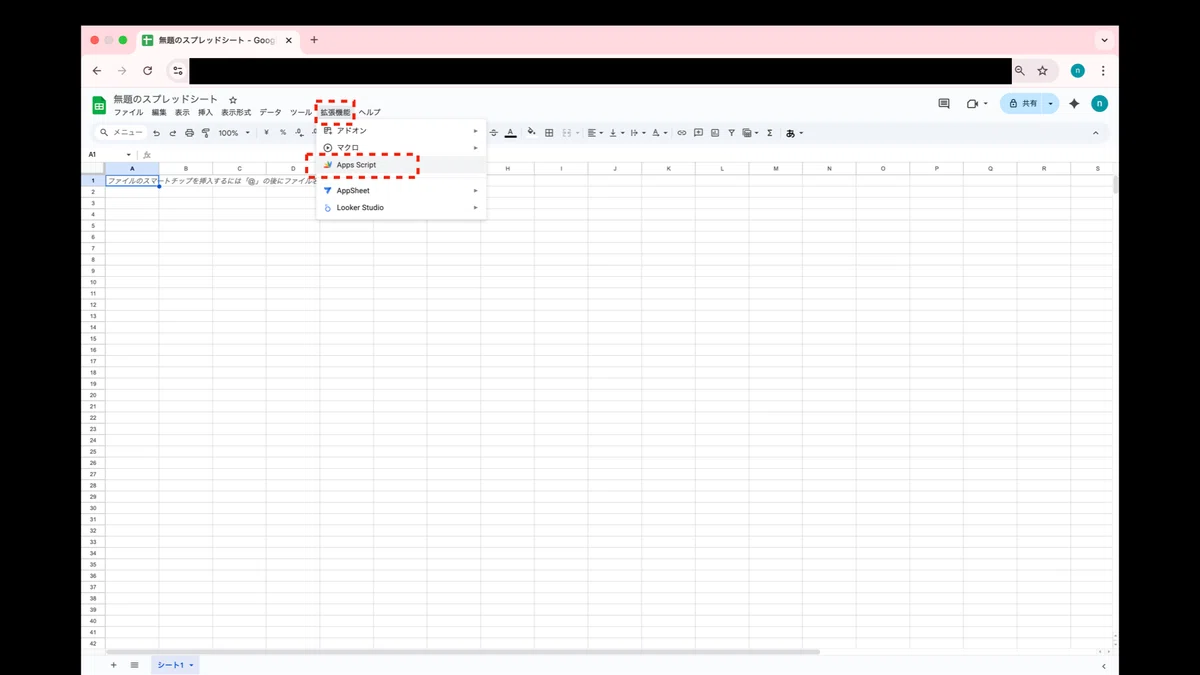The width and height of the screenshot is (1200, 675).
Task: Open the zoom 100% dropdown
Action: point(234,133)
